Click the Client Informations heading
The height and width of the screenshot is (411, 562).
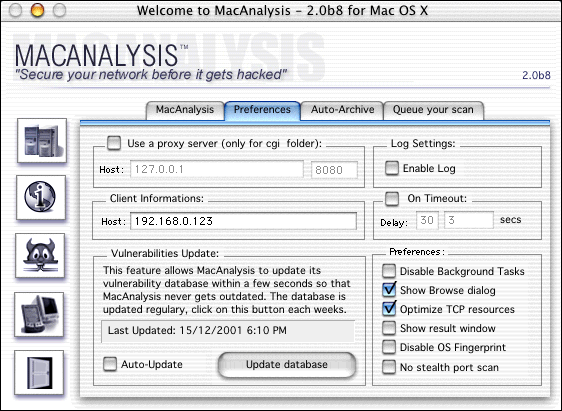click(x=157, y=199)
